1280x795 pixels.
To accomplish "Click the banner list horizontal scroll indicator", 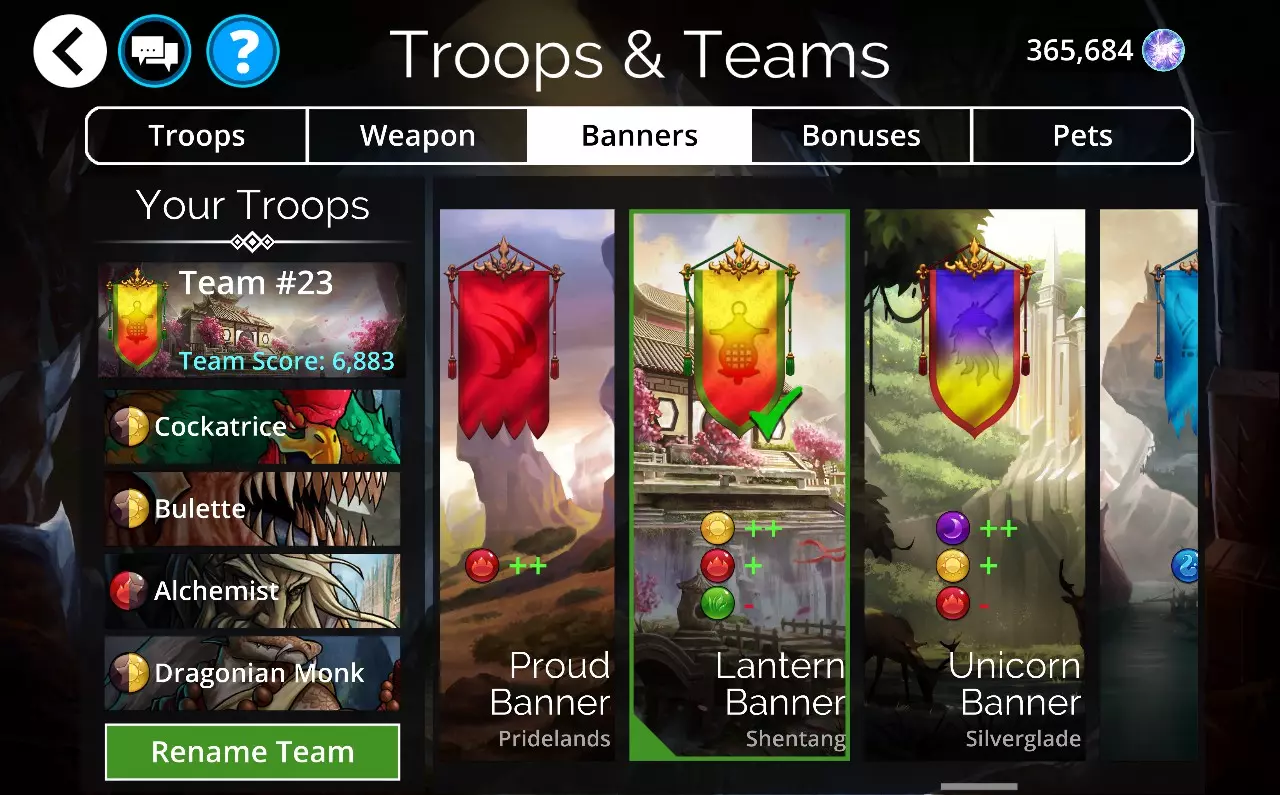I will pos(979,786).
